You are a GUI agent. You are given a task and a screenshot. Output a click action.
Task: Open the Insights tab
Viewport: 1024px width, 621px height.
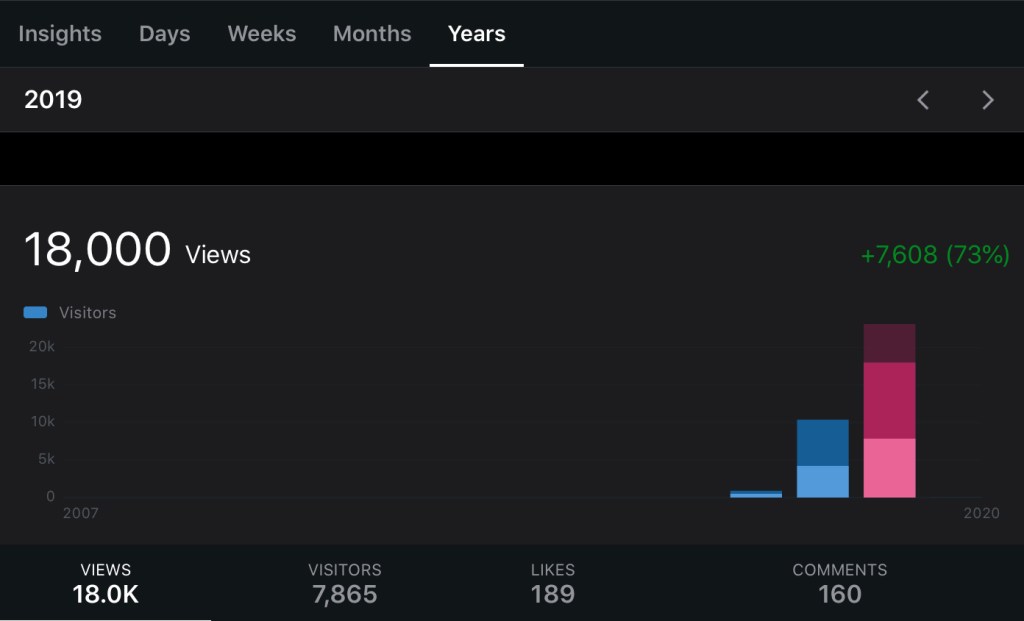[x=60, y=33]
